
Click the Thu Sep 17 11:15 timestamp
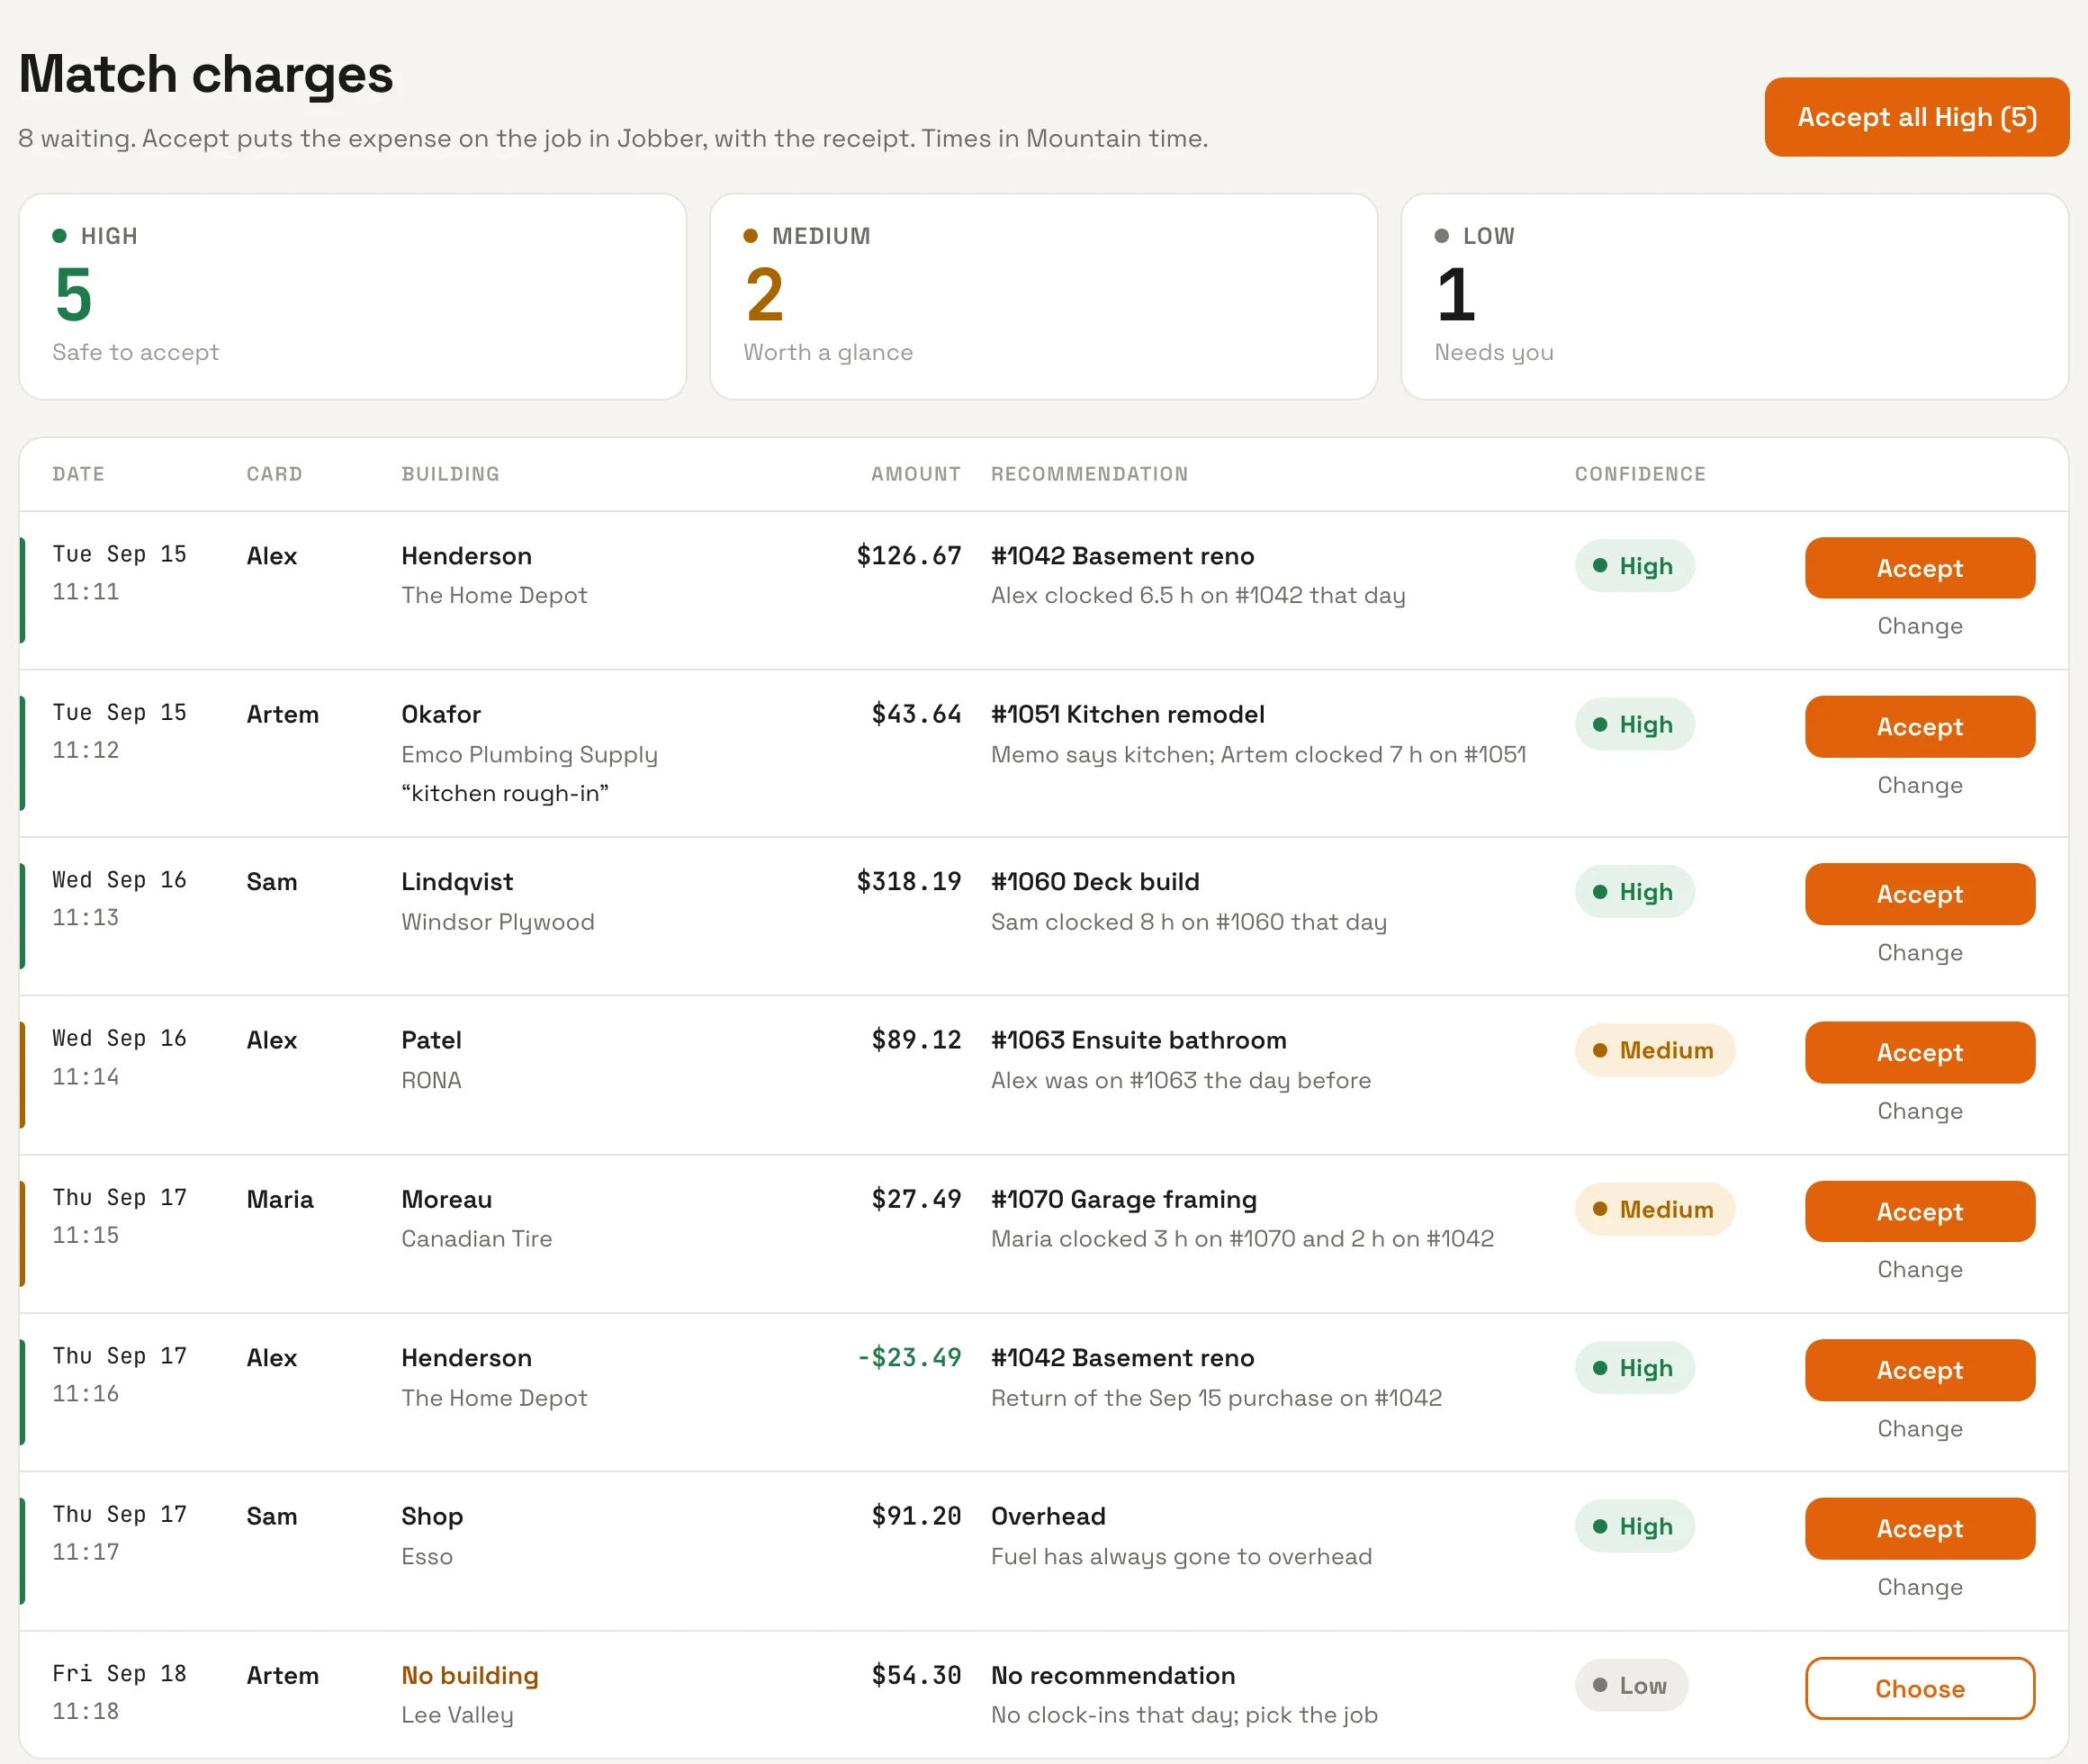(119, 1216)
